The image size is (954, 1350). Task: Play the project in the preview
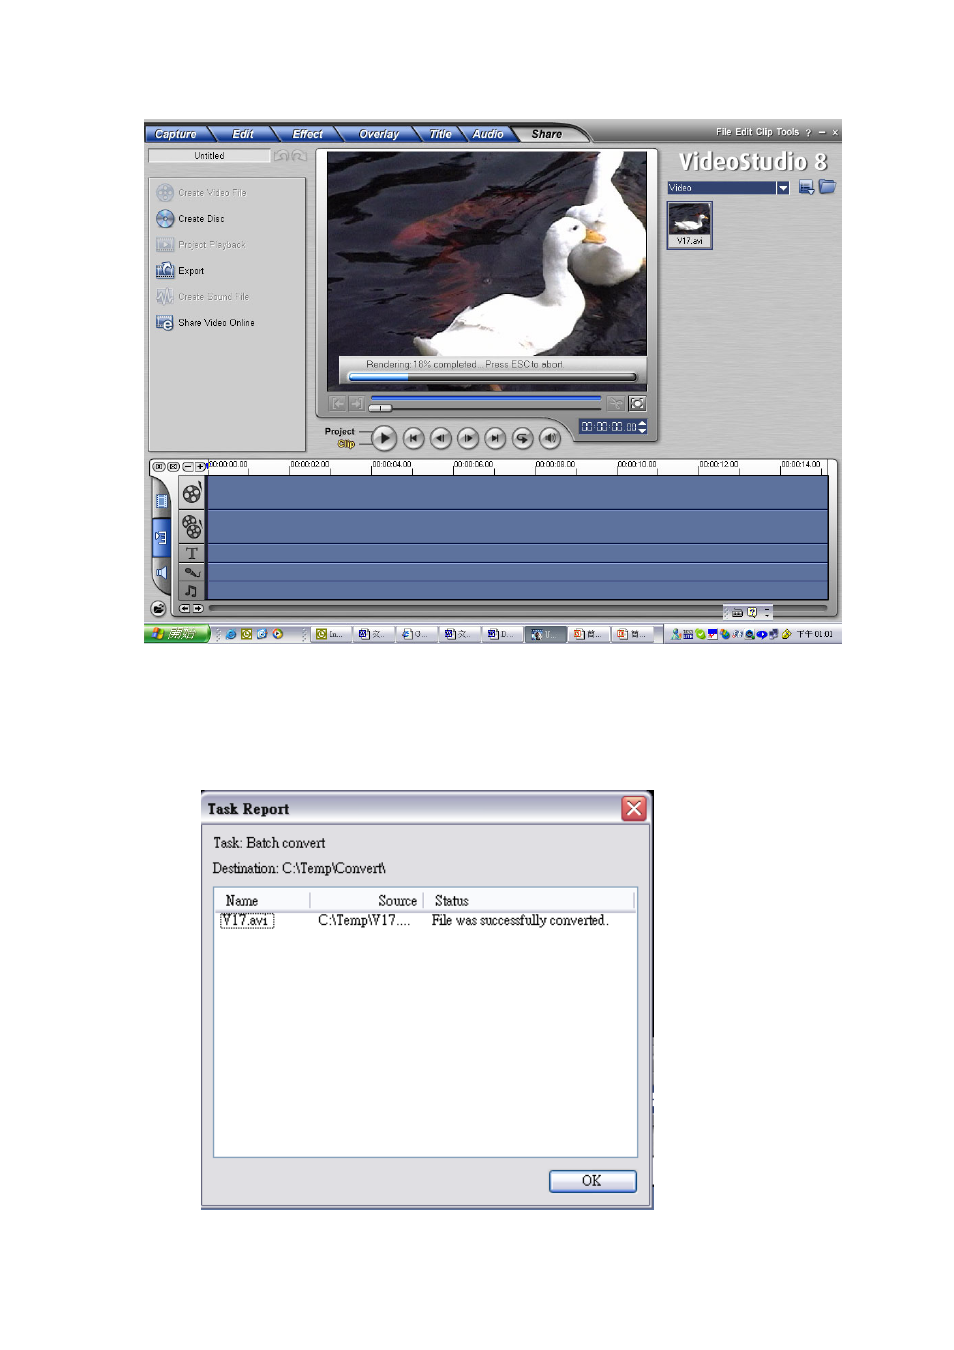tap(384, 438)
